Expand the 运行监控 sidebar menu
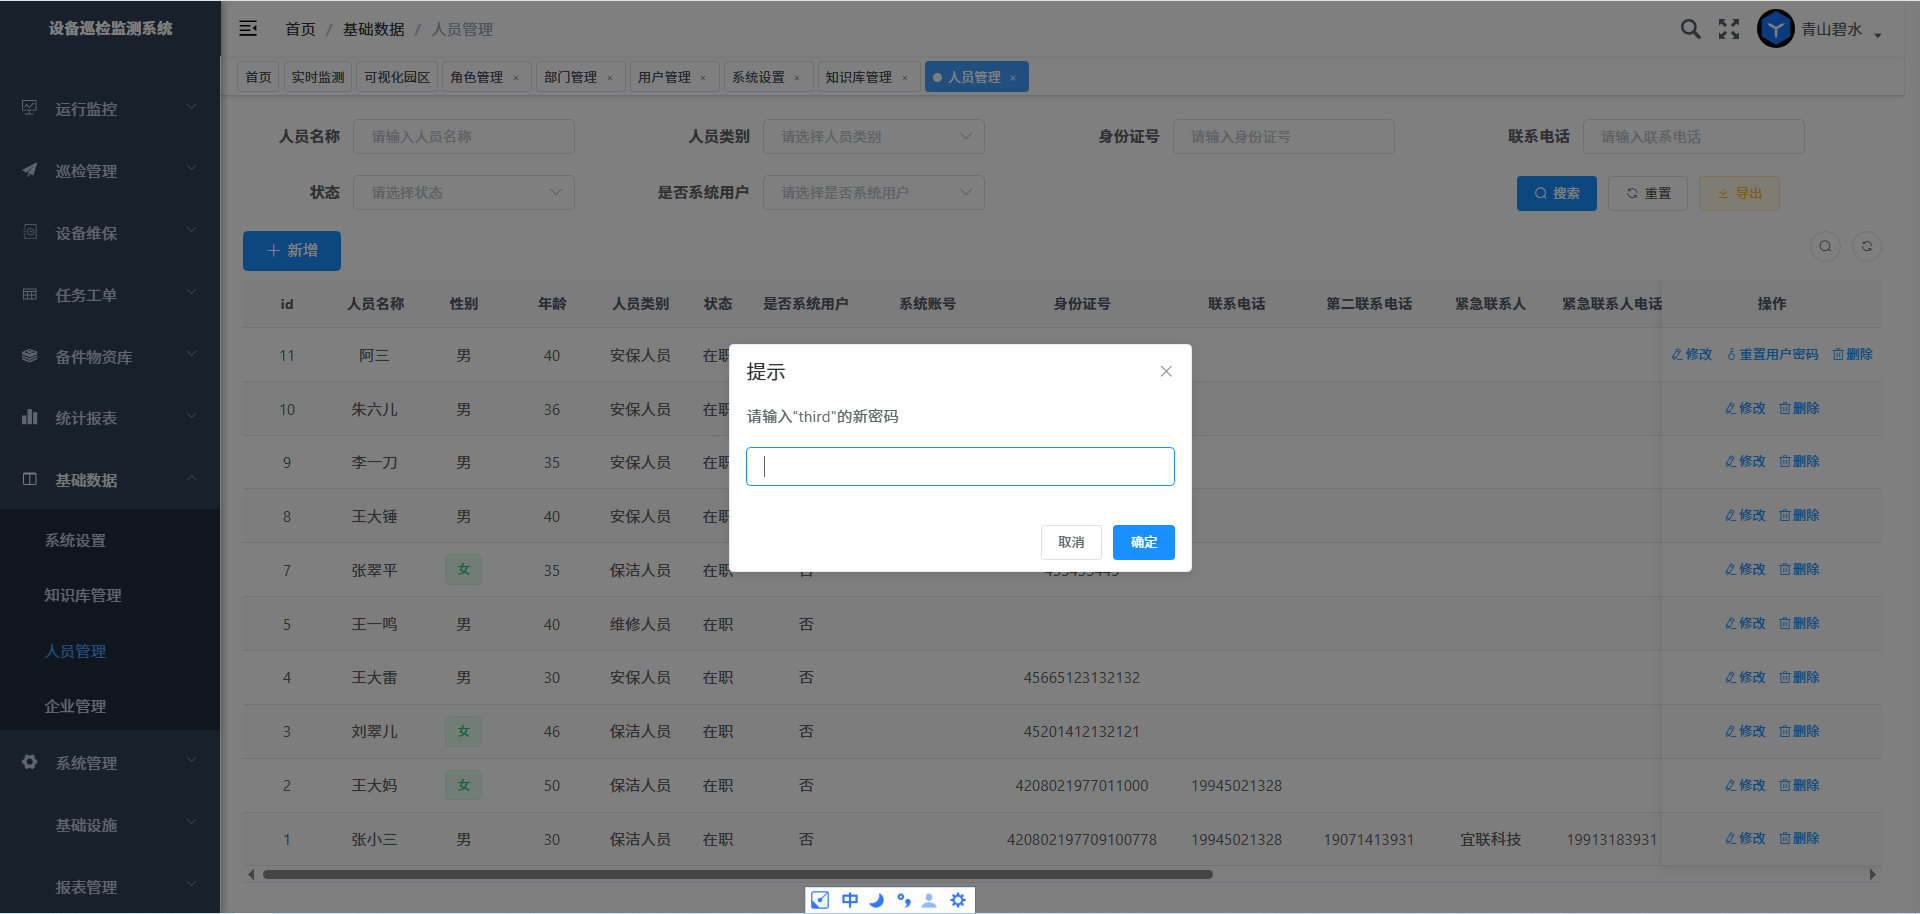The width and height of the screenshot is (1920, 914). click(x=110, y=109)
